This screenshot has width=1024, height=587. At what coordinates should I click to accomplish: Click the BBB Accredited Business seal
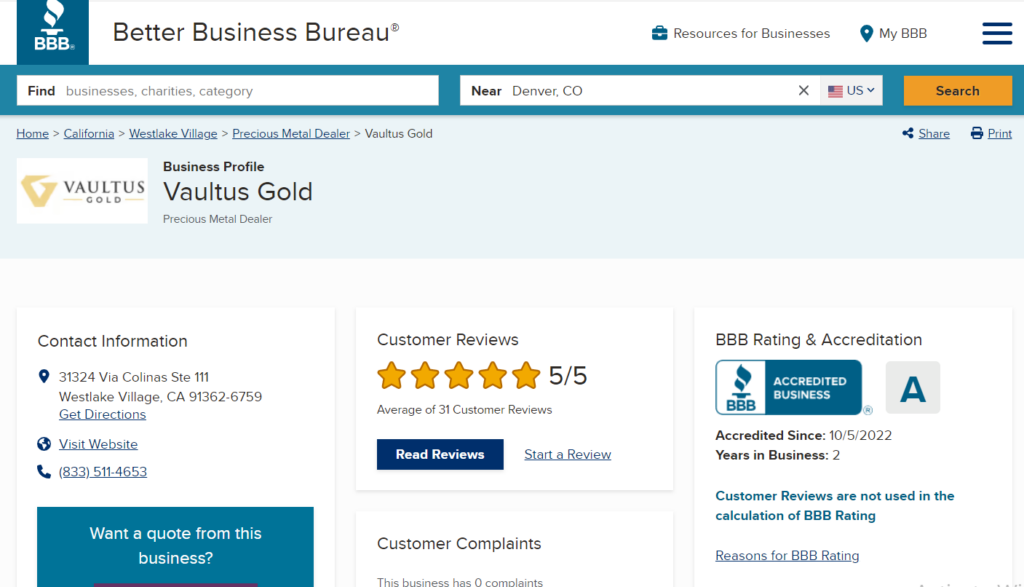coord(789,387)
